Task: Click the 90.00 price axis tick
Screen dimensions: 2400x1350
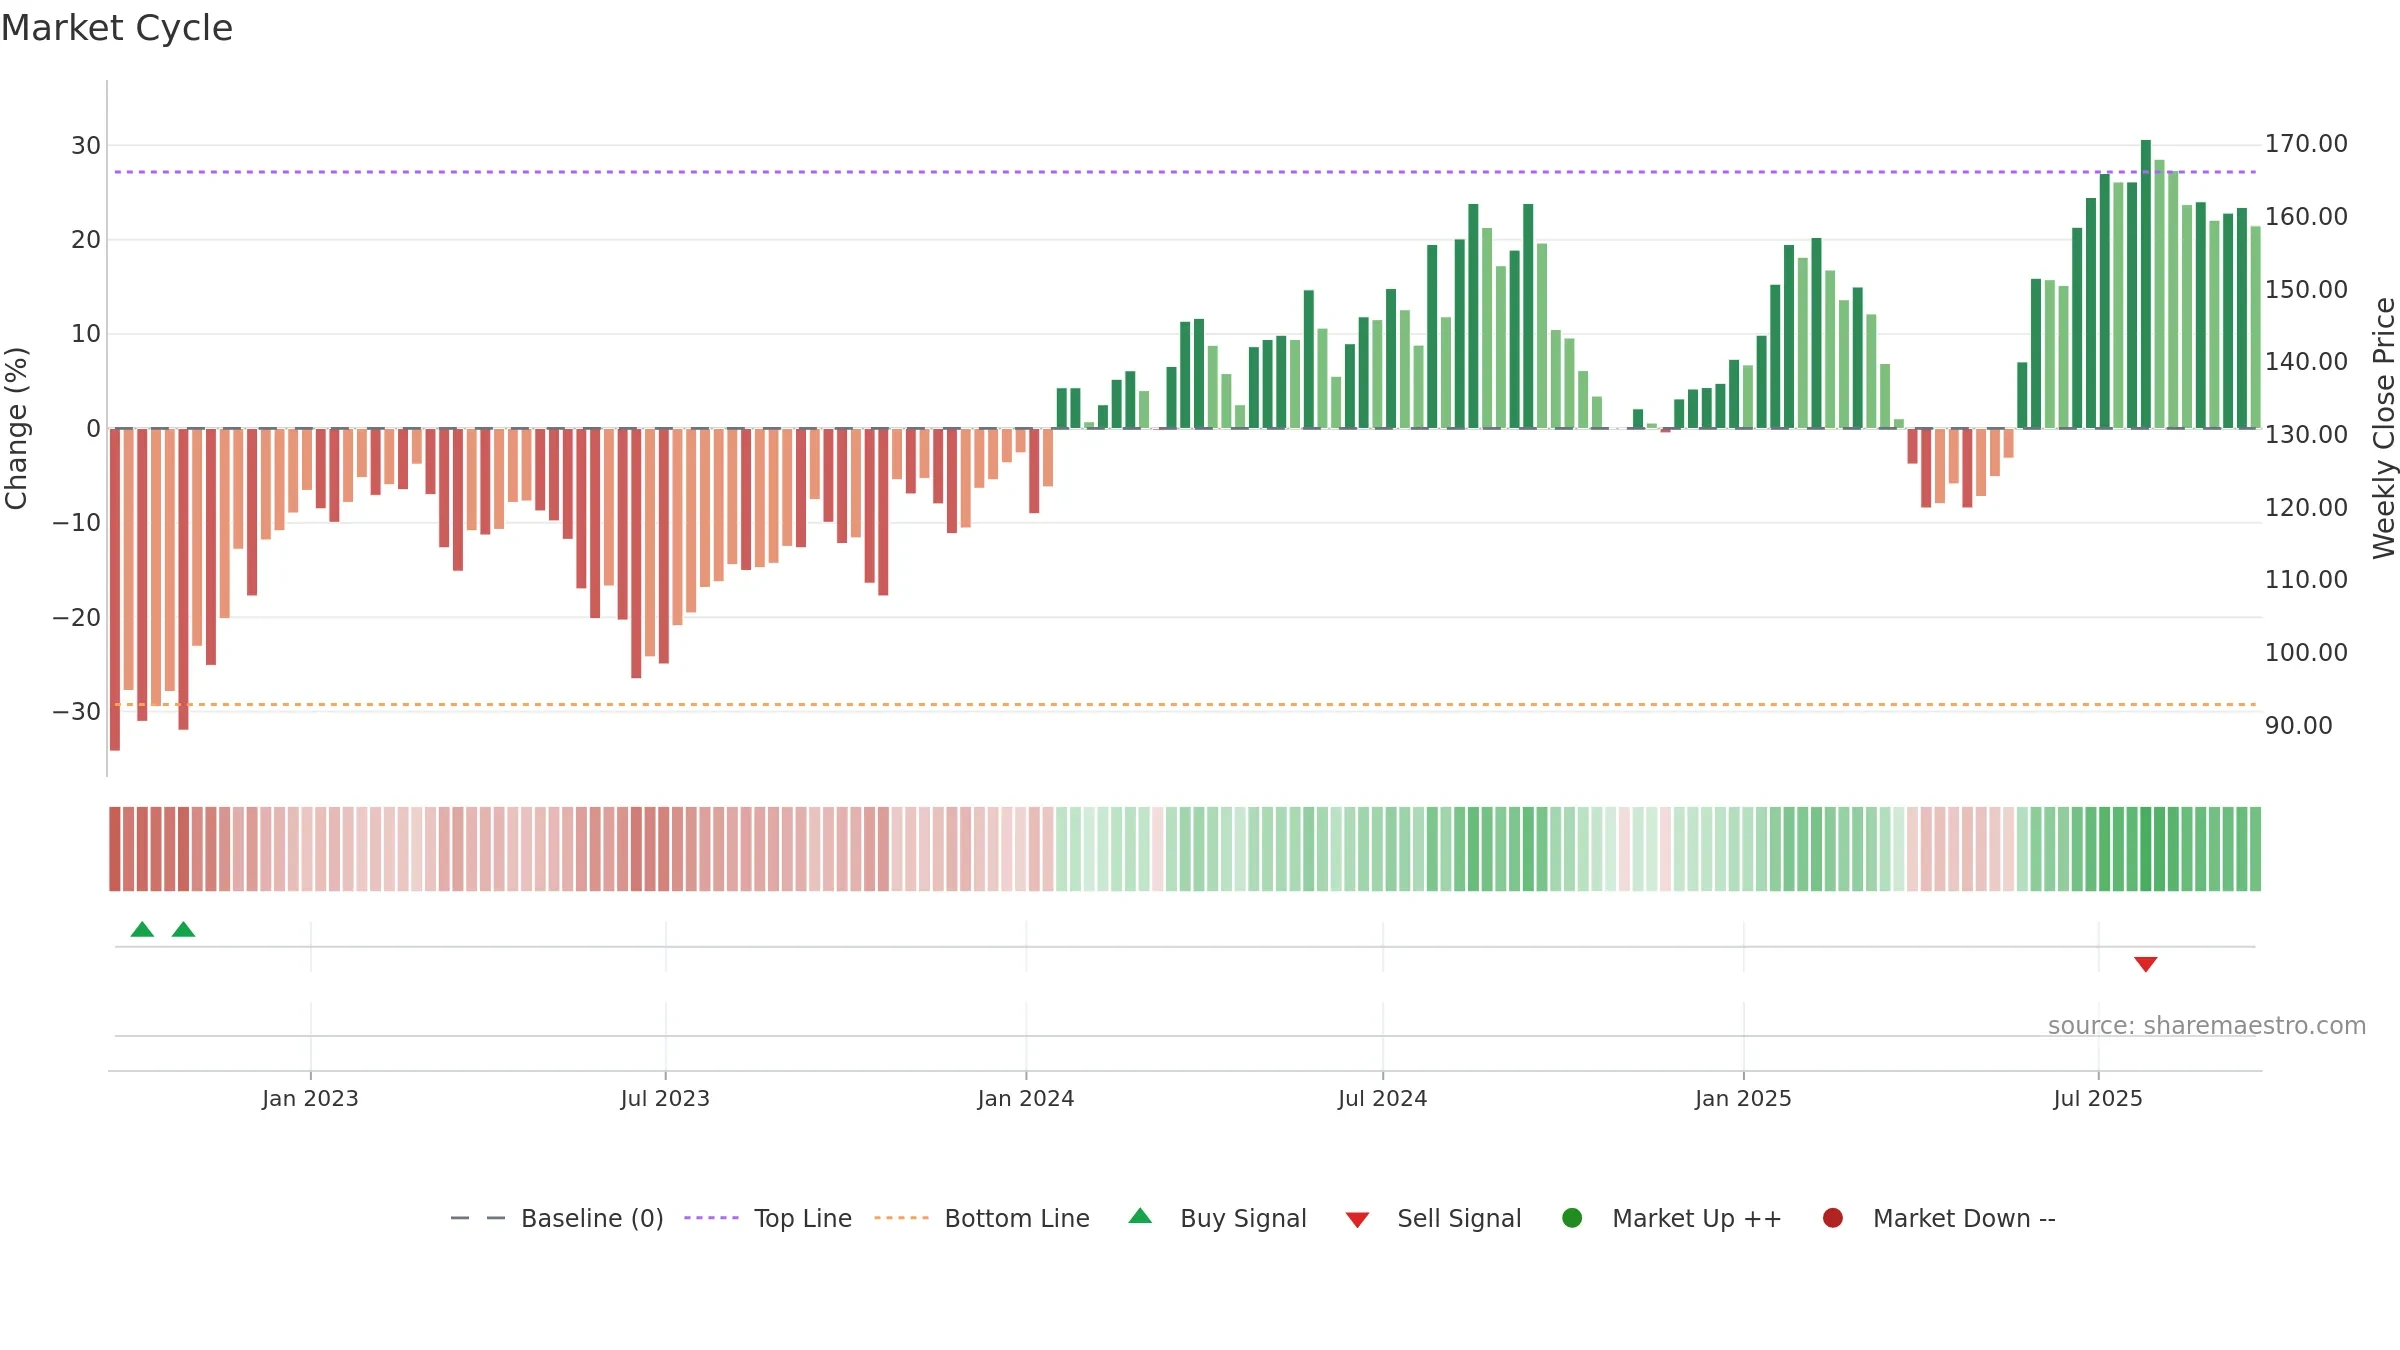Action: 2298,725
